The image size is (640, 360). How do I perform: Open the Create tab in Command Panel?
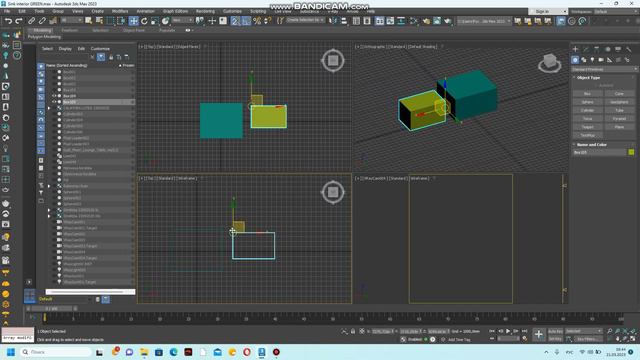click(575, 49)
